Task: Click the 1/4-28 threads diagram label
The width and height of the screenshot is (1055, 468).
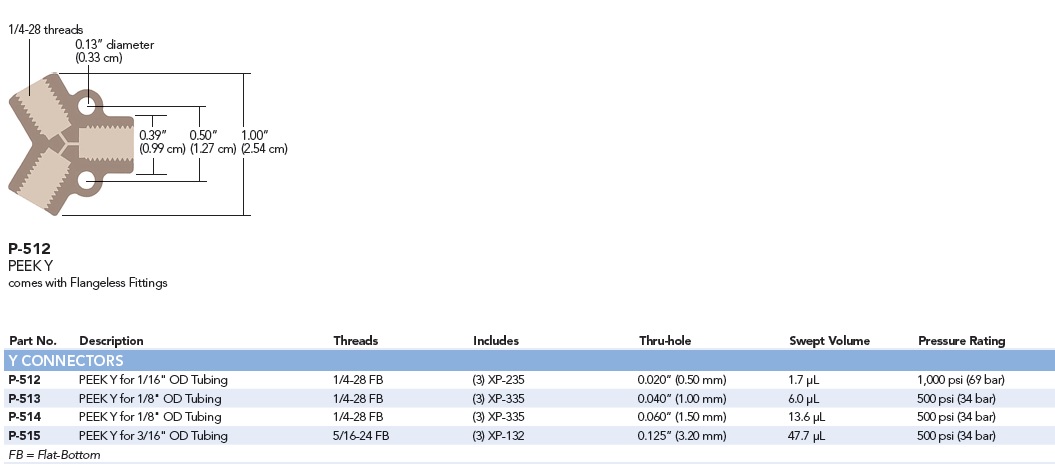Action: [x=45, y=30]
